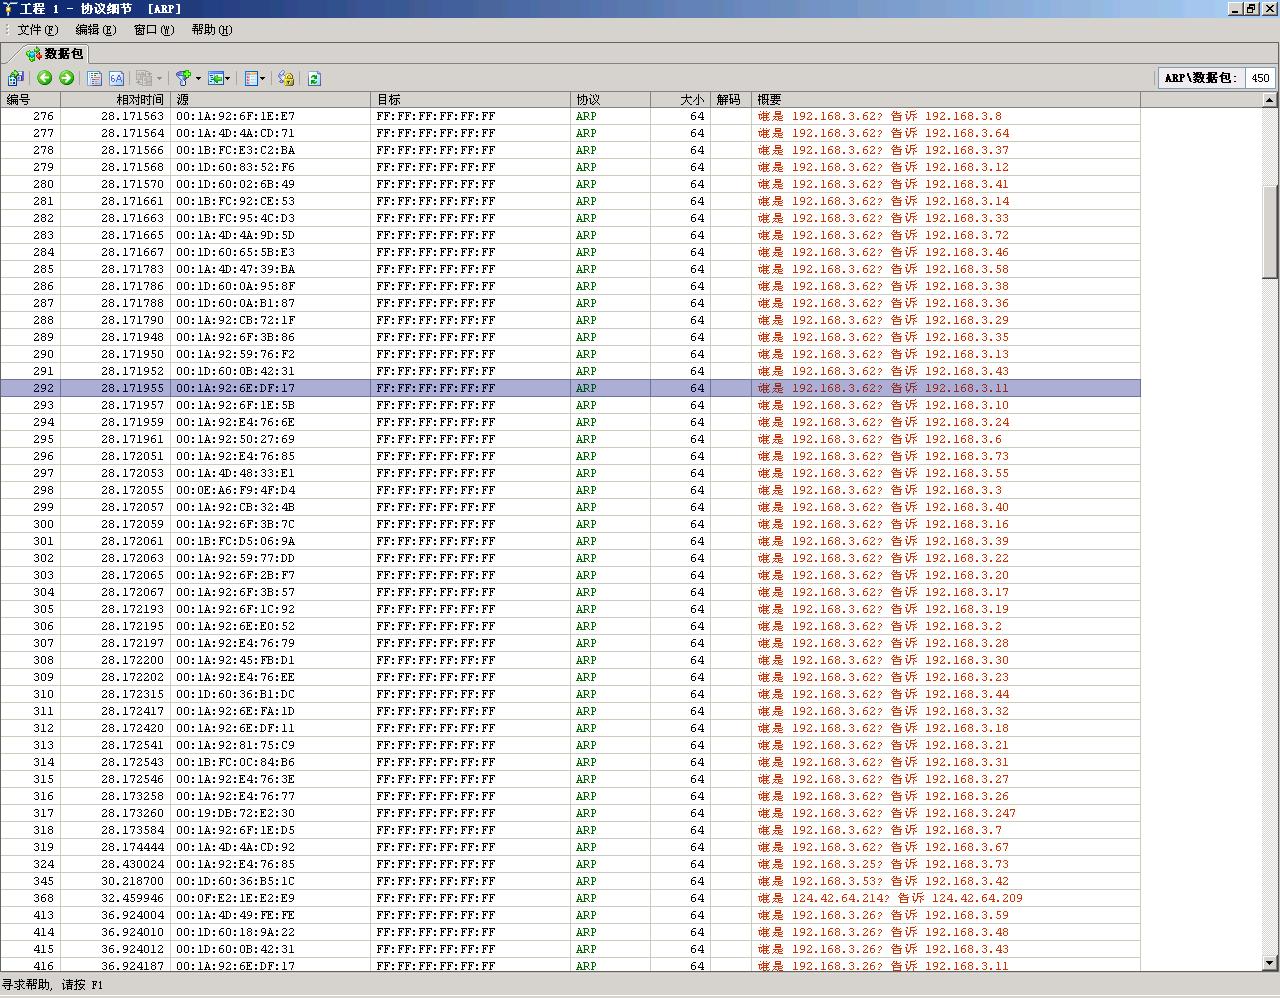This screenshot has height=998, width=1280.
Task: Select the 数据包 tab
Action: click(x=55, y=54)
